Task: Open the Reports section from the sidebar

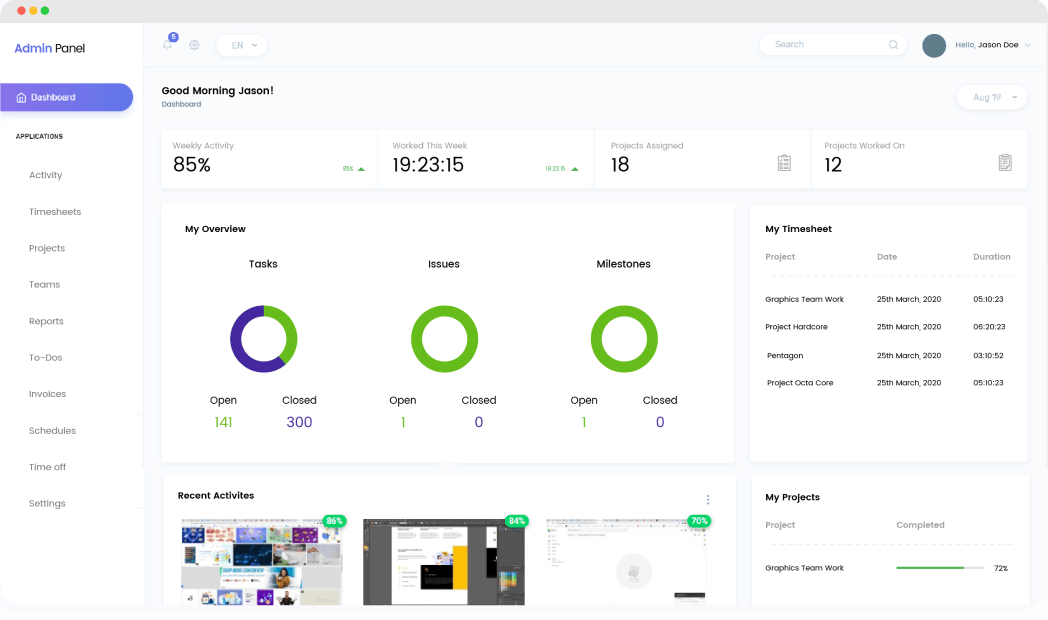Action: (46, 321)
